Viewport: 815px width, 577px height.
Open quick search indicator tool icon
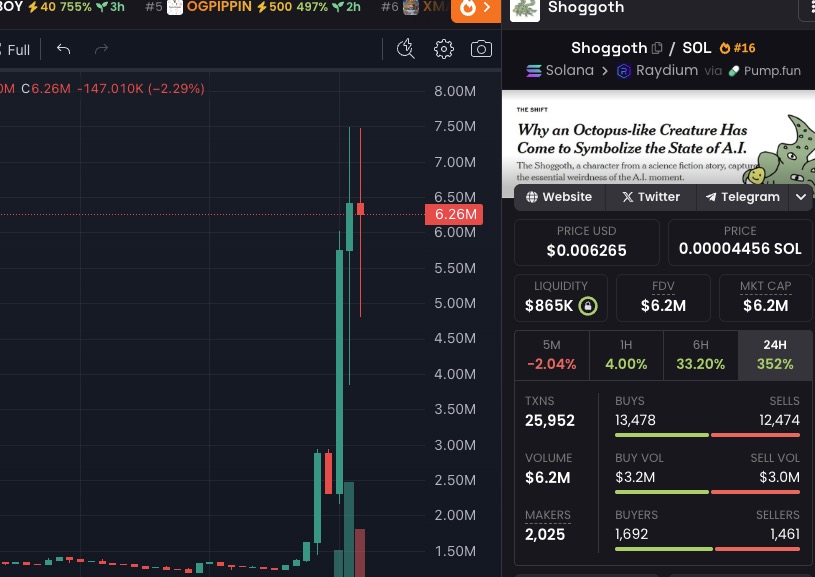click(x=405, y=49)
